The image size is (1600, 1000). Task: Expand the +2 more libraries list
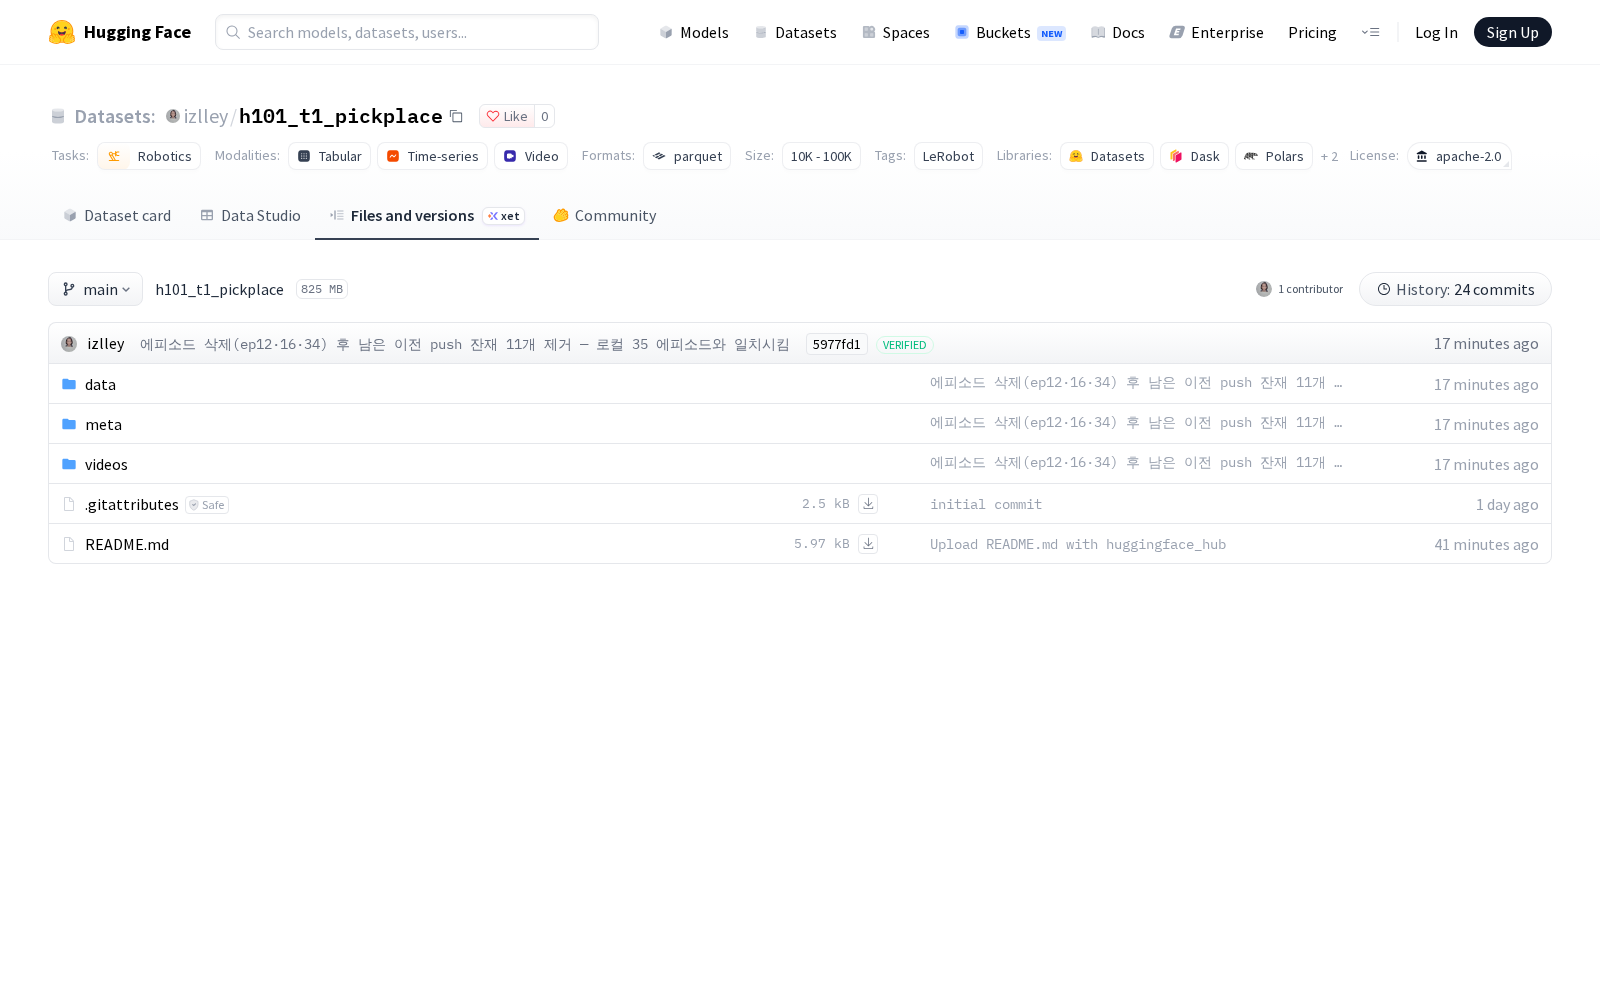(1329, 156)
